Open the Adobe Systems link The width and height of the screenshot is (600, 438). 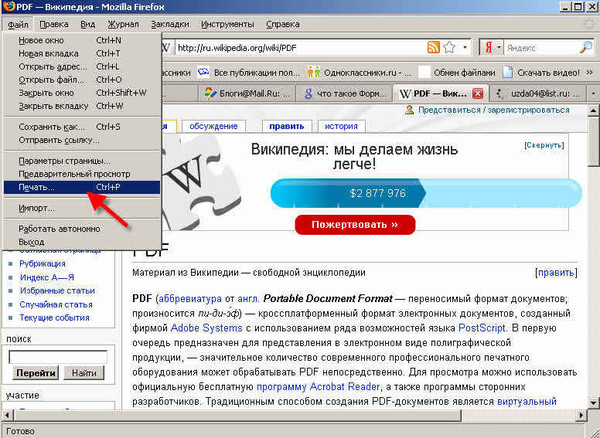[x=206, y=328]
